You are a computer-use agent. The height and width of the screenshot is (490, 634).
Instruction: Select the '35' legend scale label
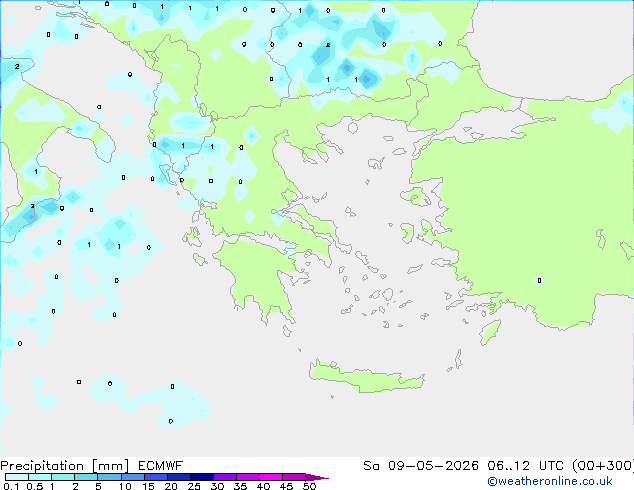click(240, 486)
